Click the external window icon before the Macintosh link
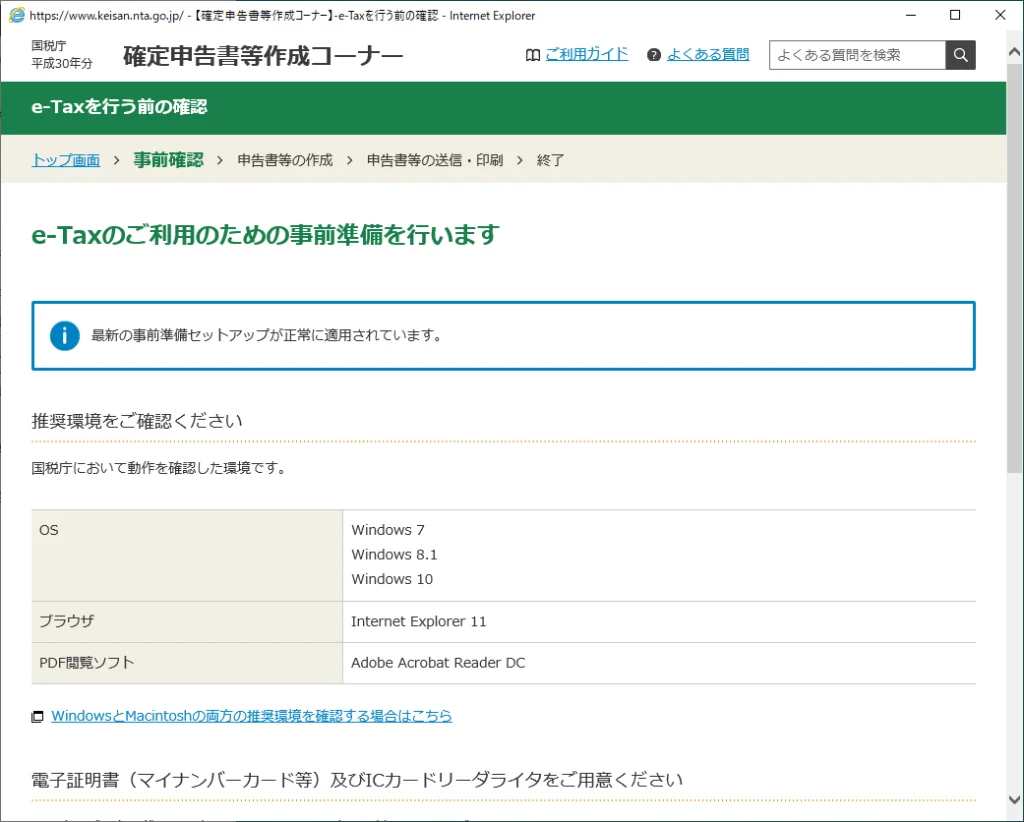 click(x=37, y=716)
